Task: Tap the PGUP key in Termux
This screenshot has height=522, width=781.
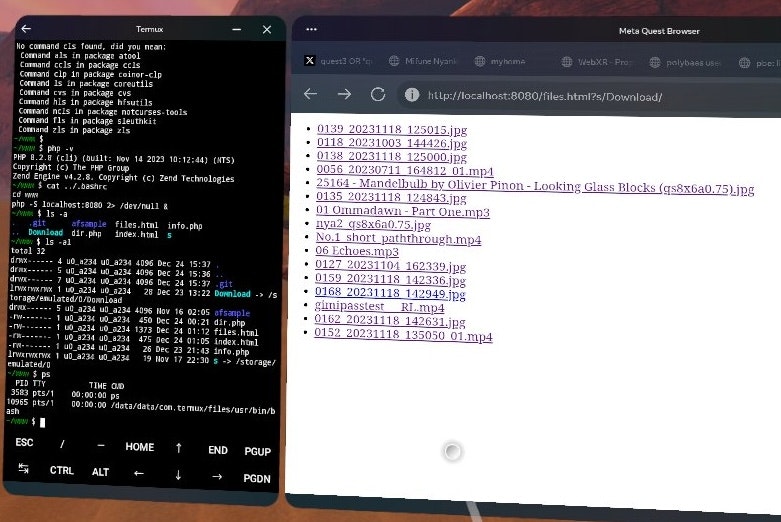Action: coord(258,451)
